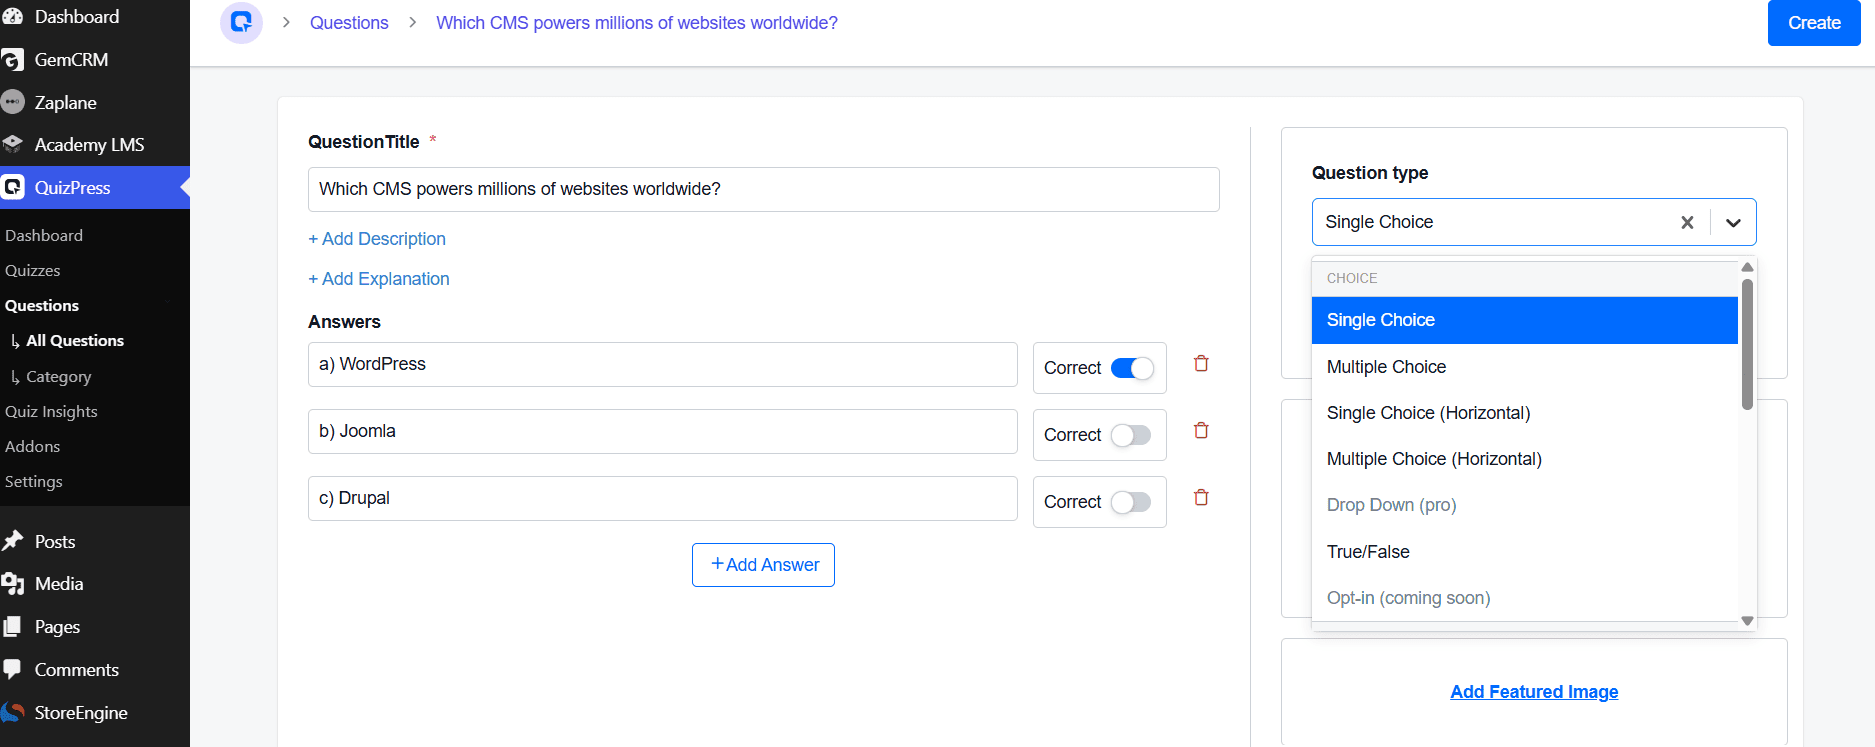Open the Single Choice question type combo box
The height and width of the screenshot is (747, 1875).
pos(1534,222)
